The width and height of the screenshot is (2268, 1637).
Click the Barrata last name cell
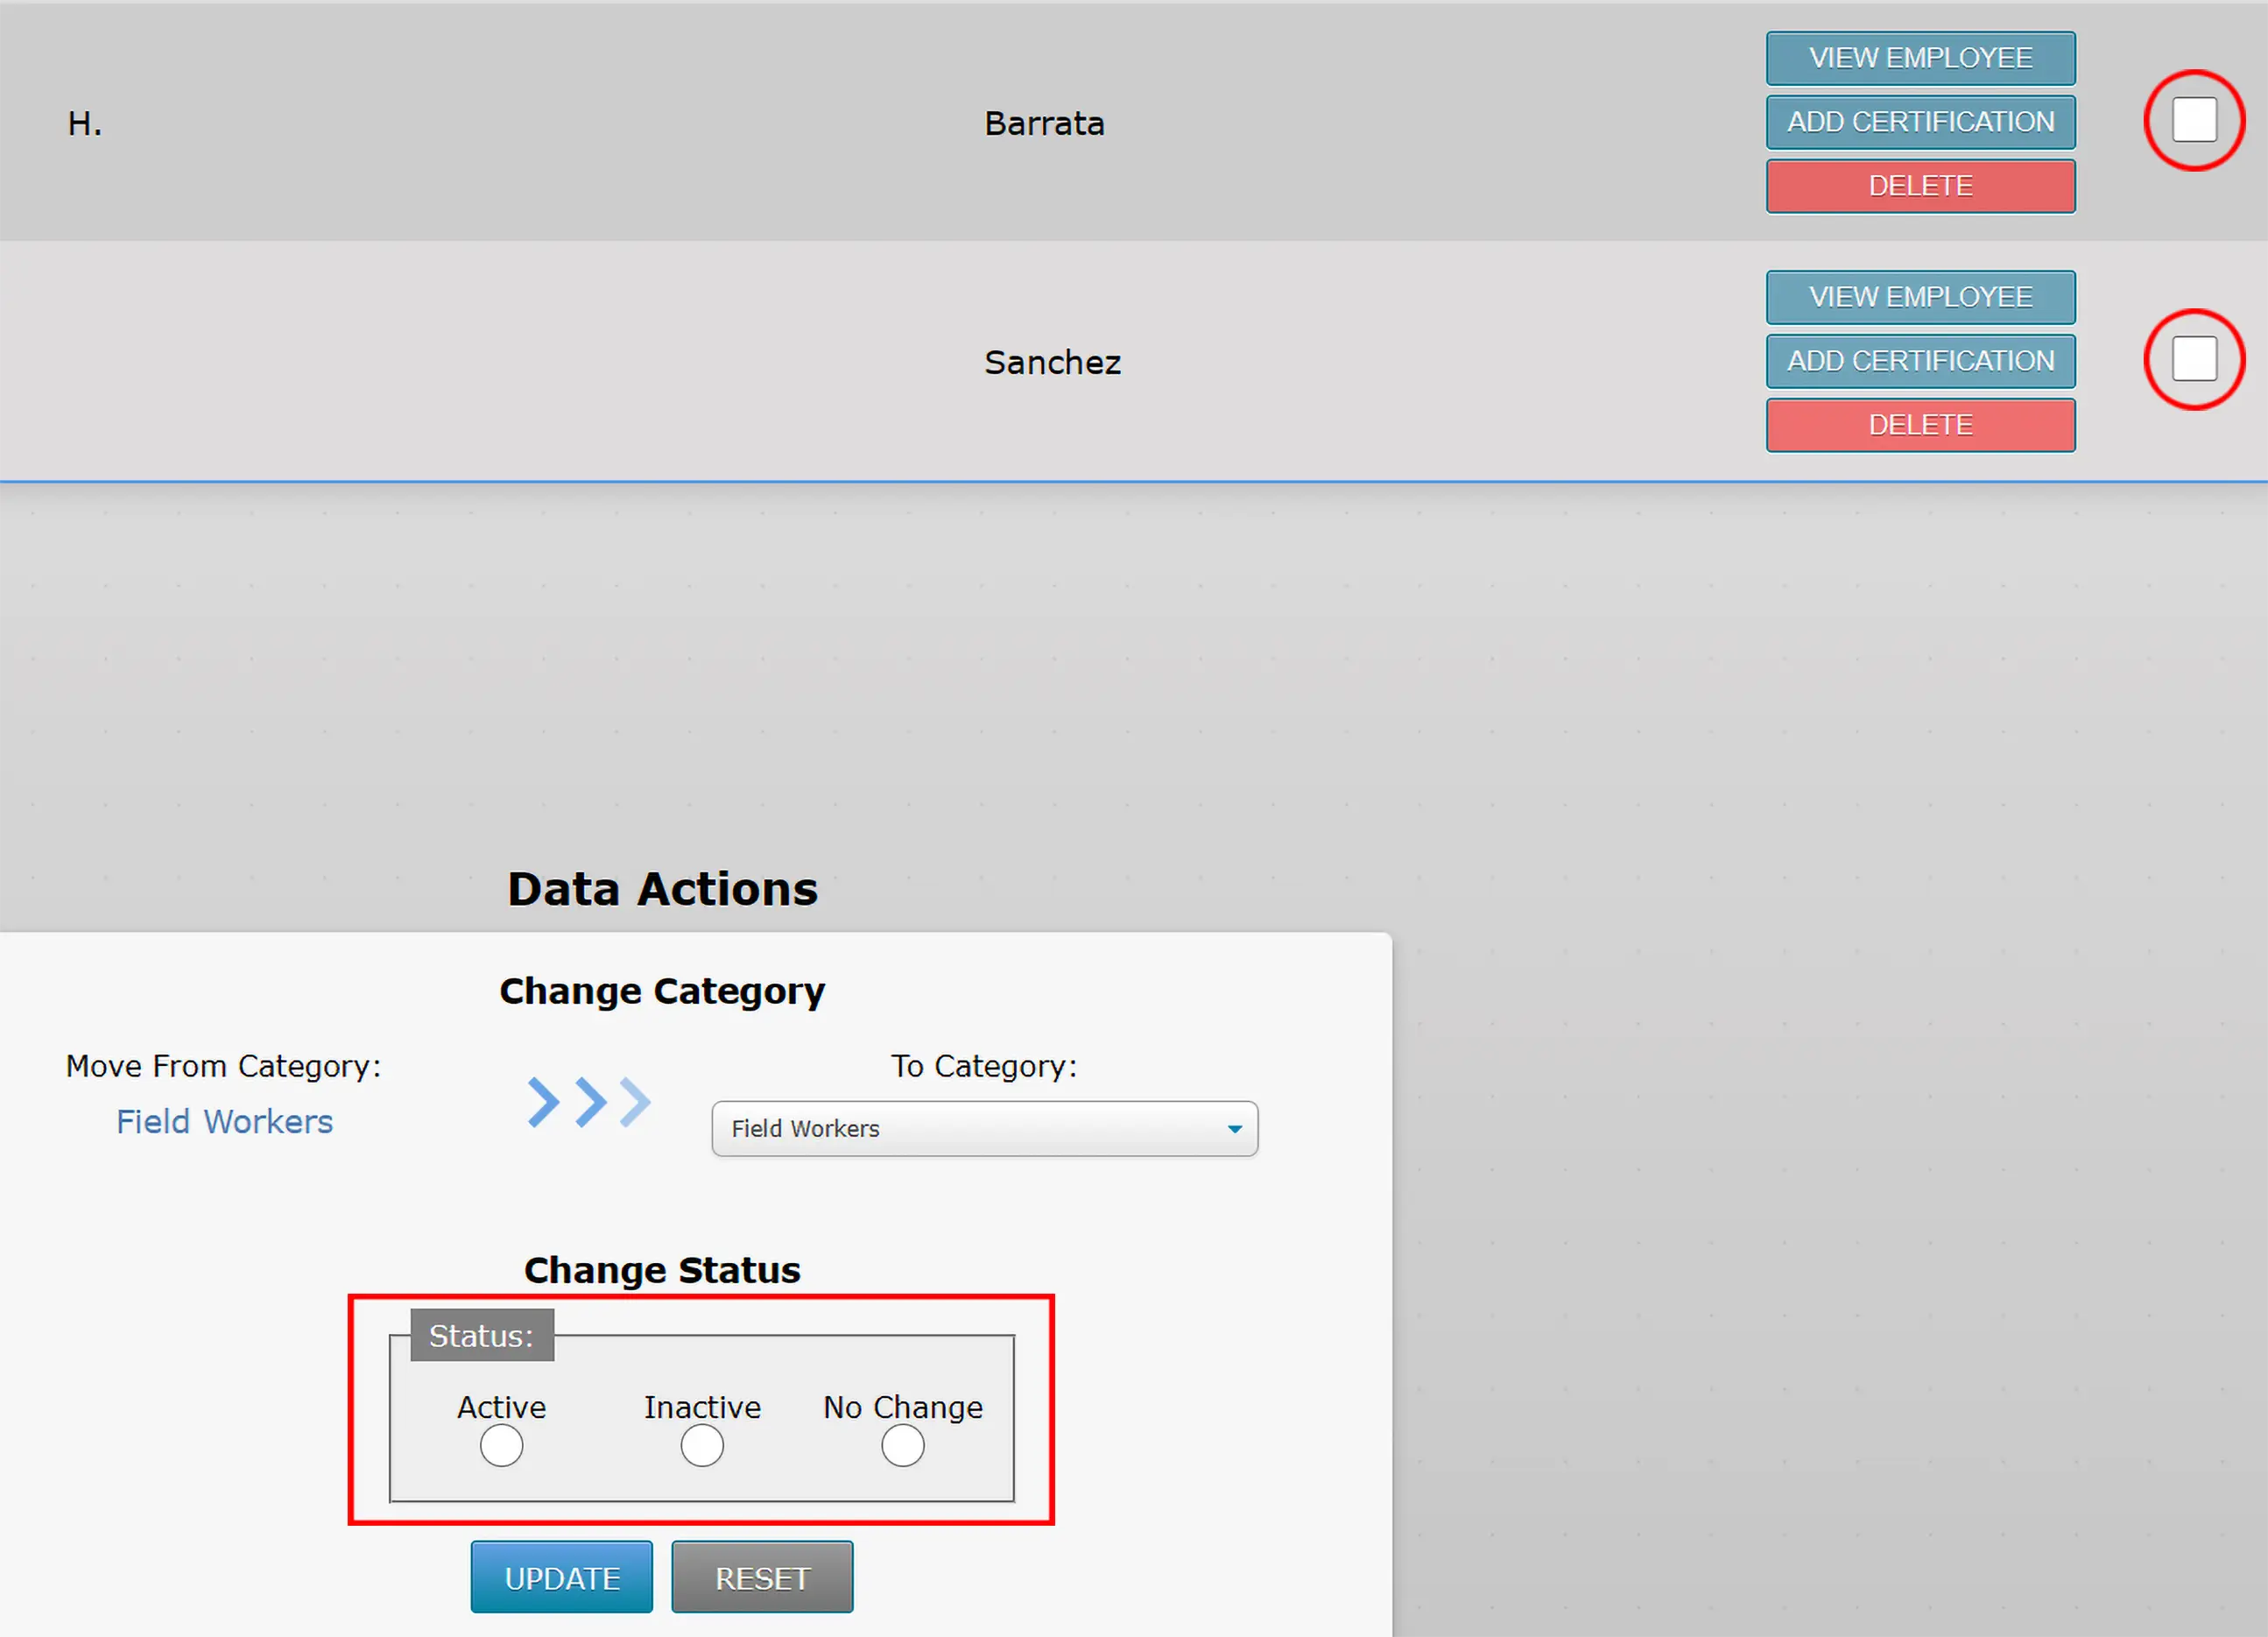coord(1044,123)
